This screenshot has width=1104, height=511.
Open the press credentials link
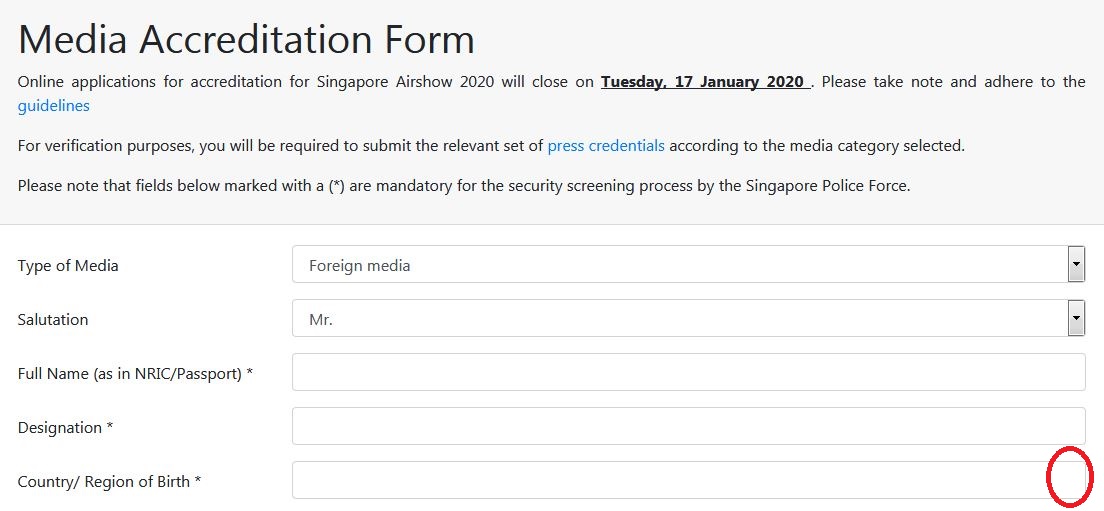click(x=606, y=145)
